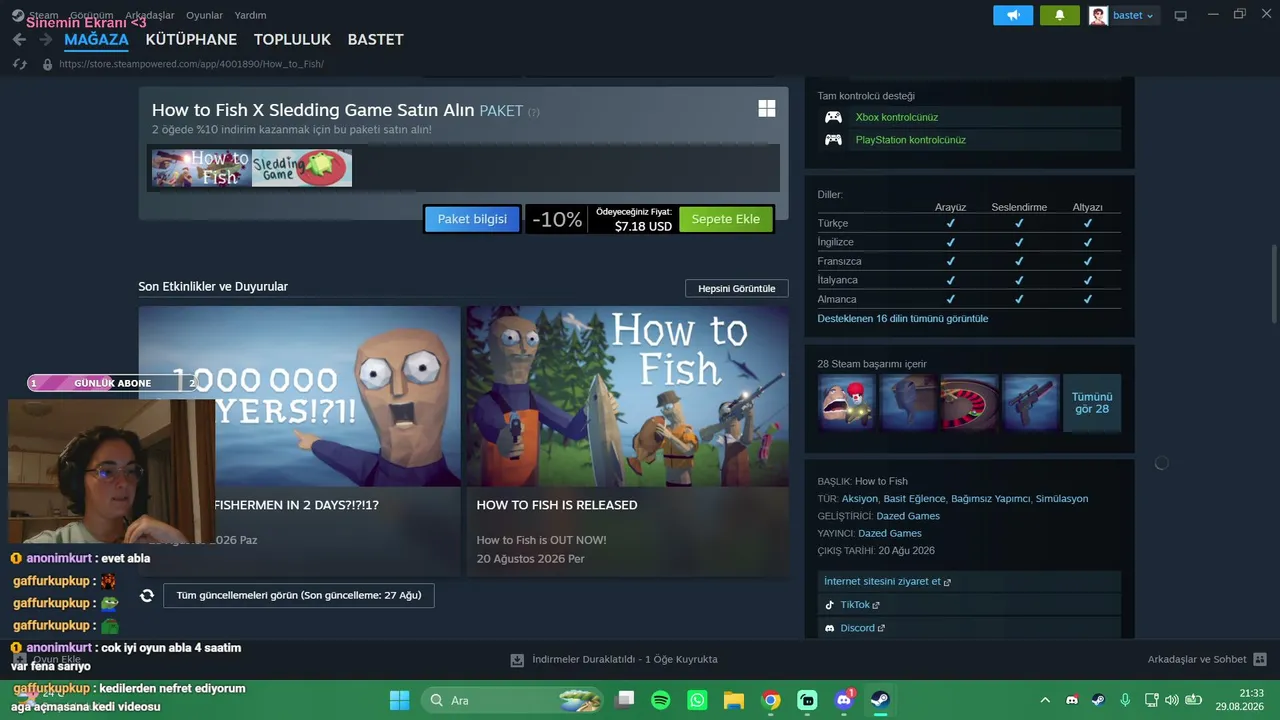Screen dimensions: 1280x720
Task: Click the Tümünü gör 28 achievements button
Action: [x=1092, y=403]
